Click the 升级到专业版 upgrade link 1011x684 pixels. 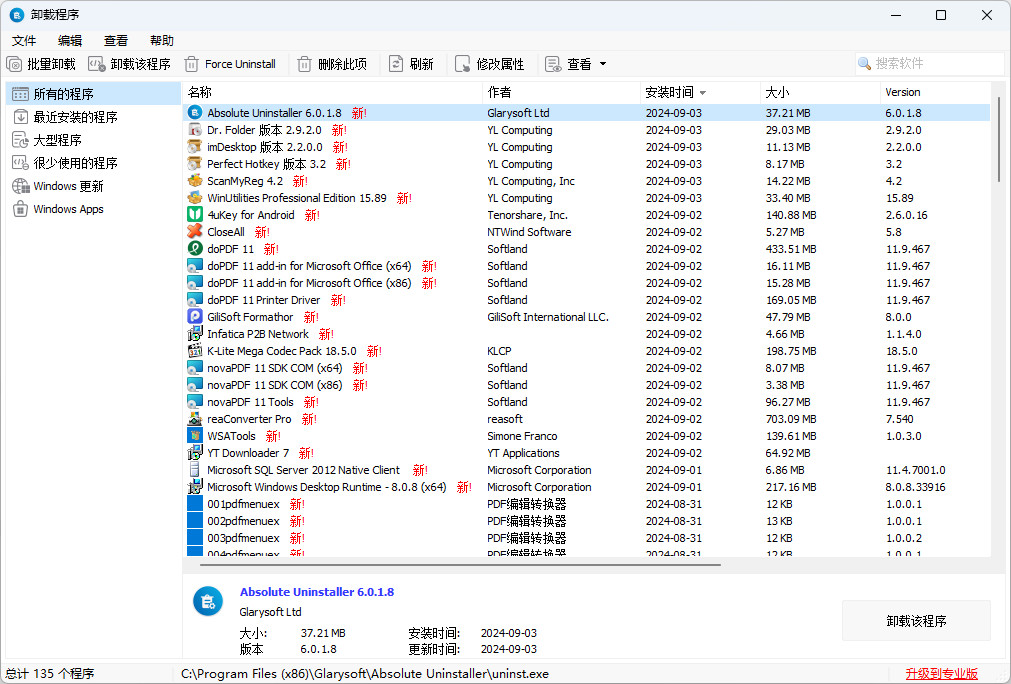pos(941,674)
